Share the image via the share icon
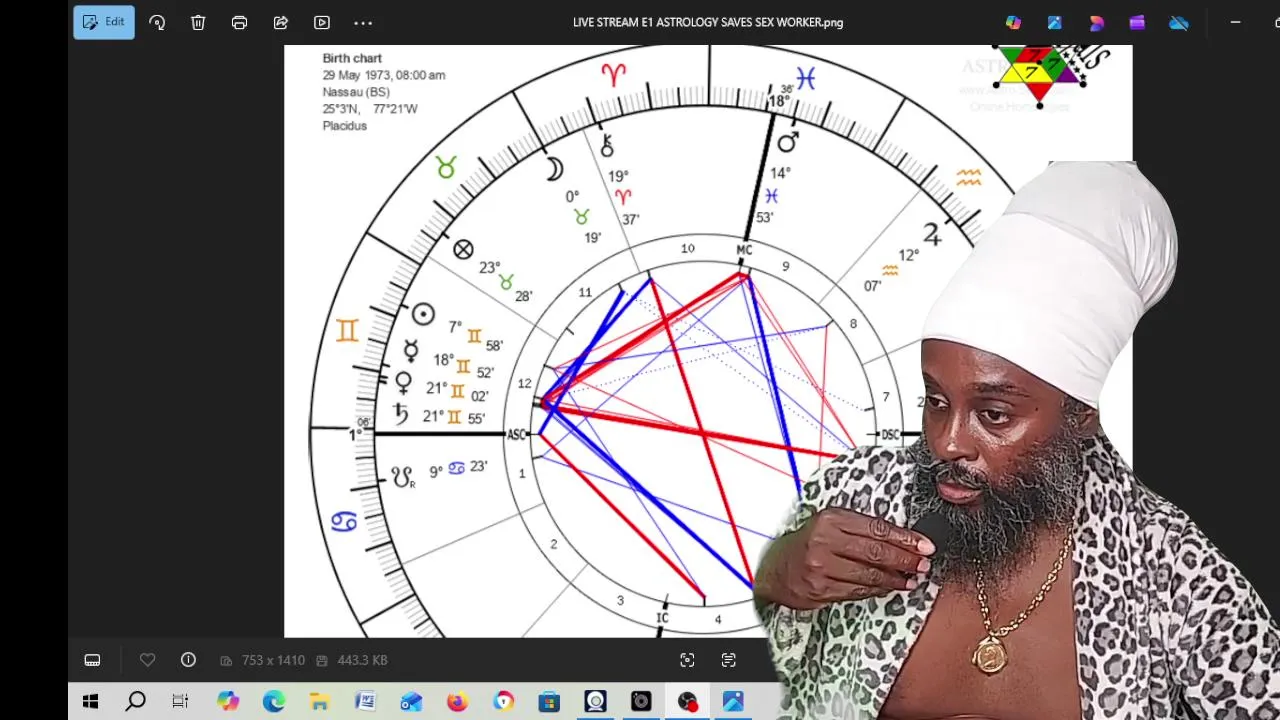The height and width of the screenshot is (720, 1280). pos(281,22)
